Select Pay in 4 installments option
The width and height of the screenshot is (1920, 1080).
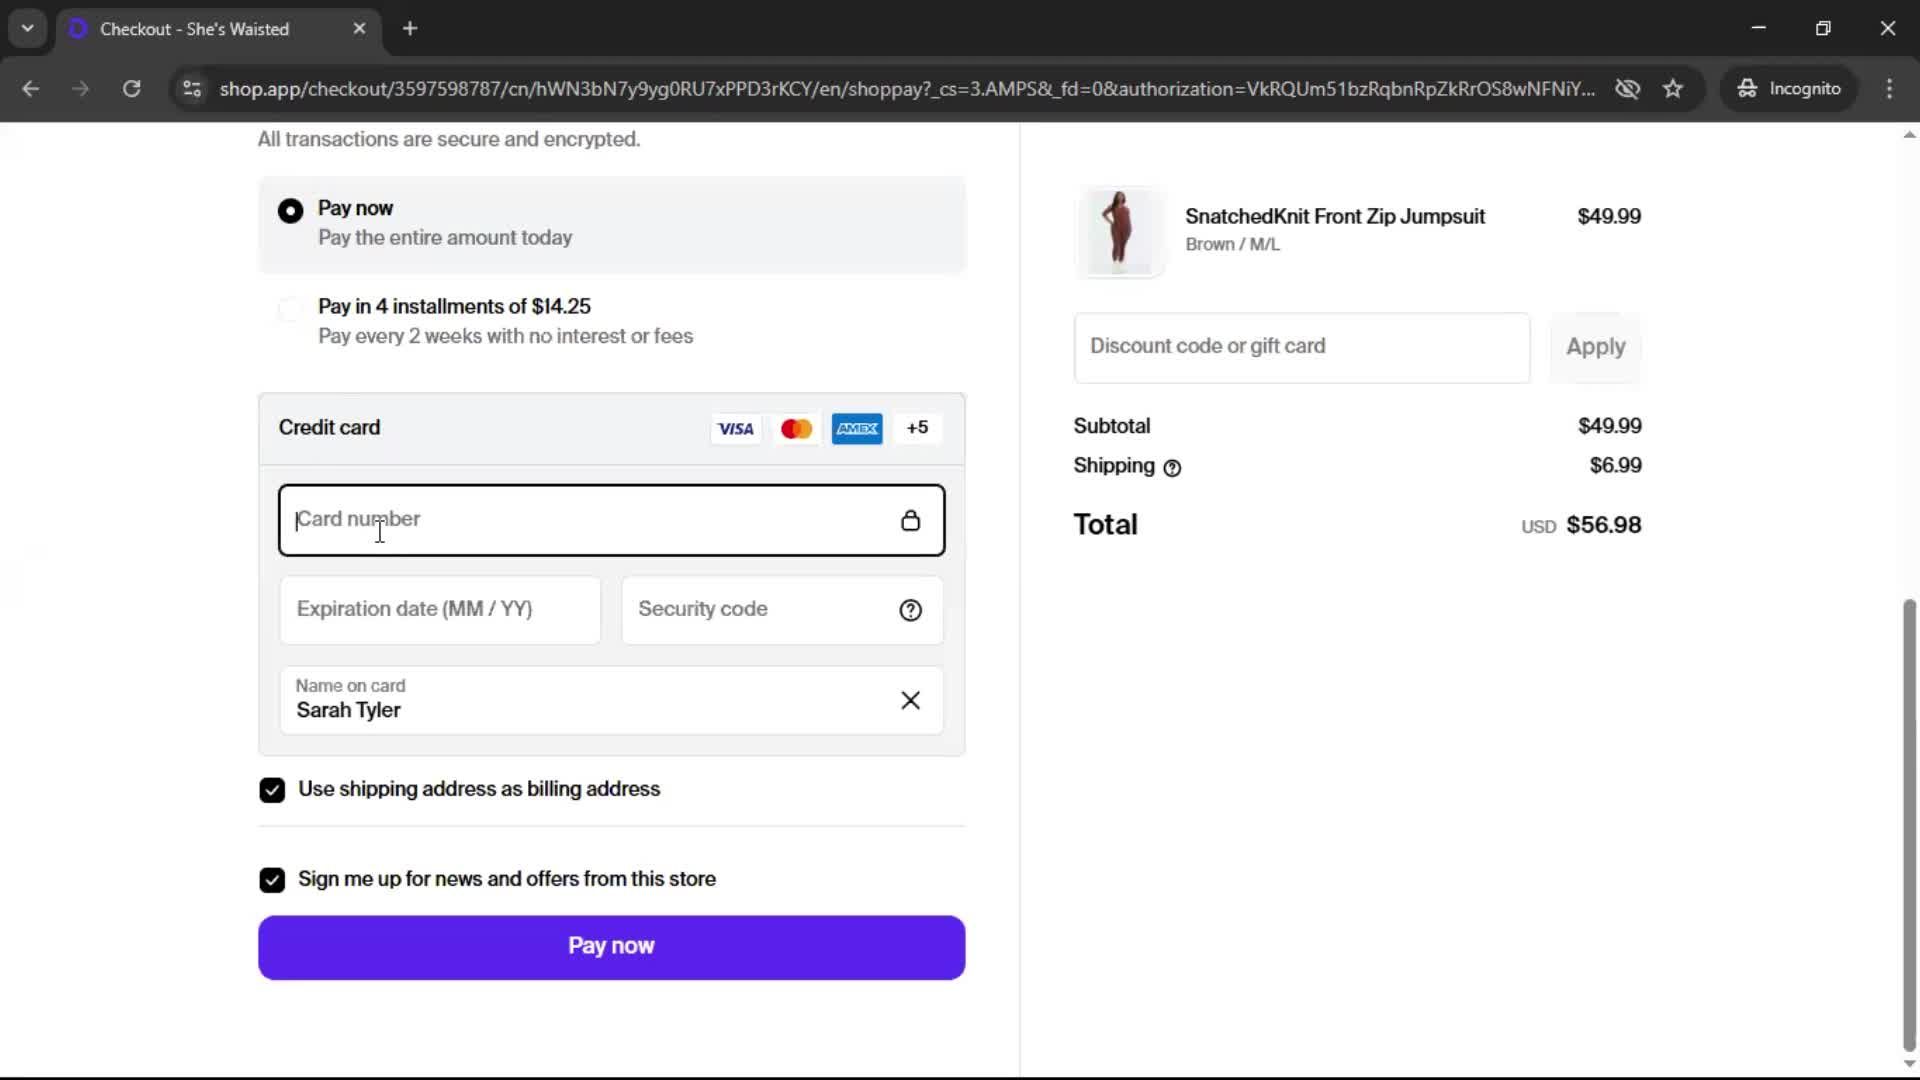(290, 309)
